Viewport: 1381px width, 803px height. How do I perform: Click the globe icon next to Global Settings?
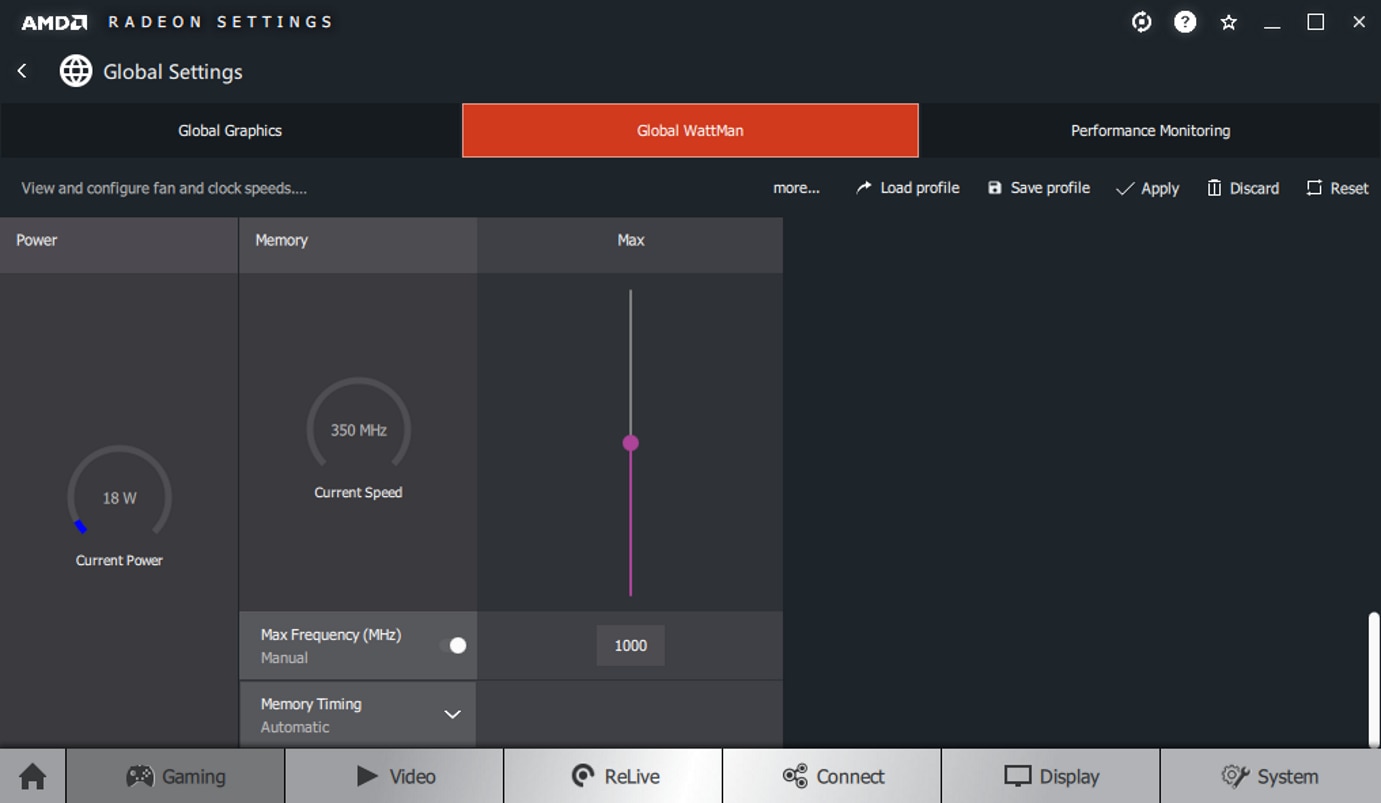click(x=76, y=71)
